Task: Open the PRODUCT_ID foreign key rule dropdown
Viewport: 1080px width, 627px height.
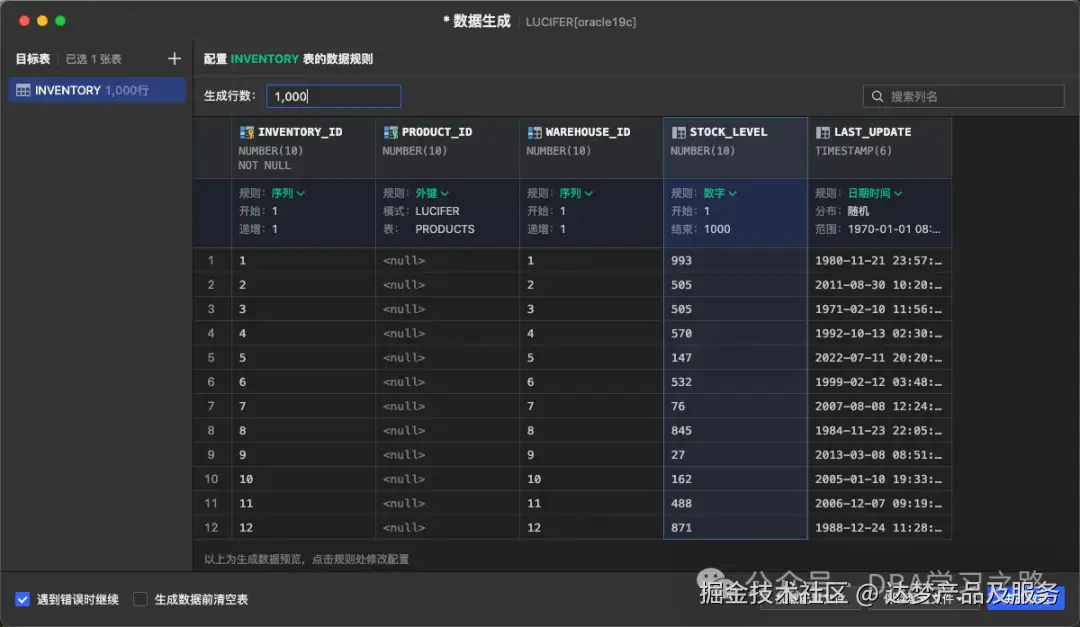Action: (432, 193)
